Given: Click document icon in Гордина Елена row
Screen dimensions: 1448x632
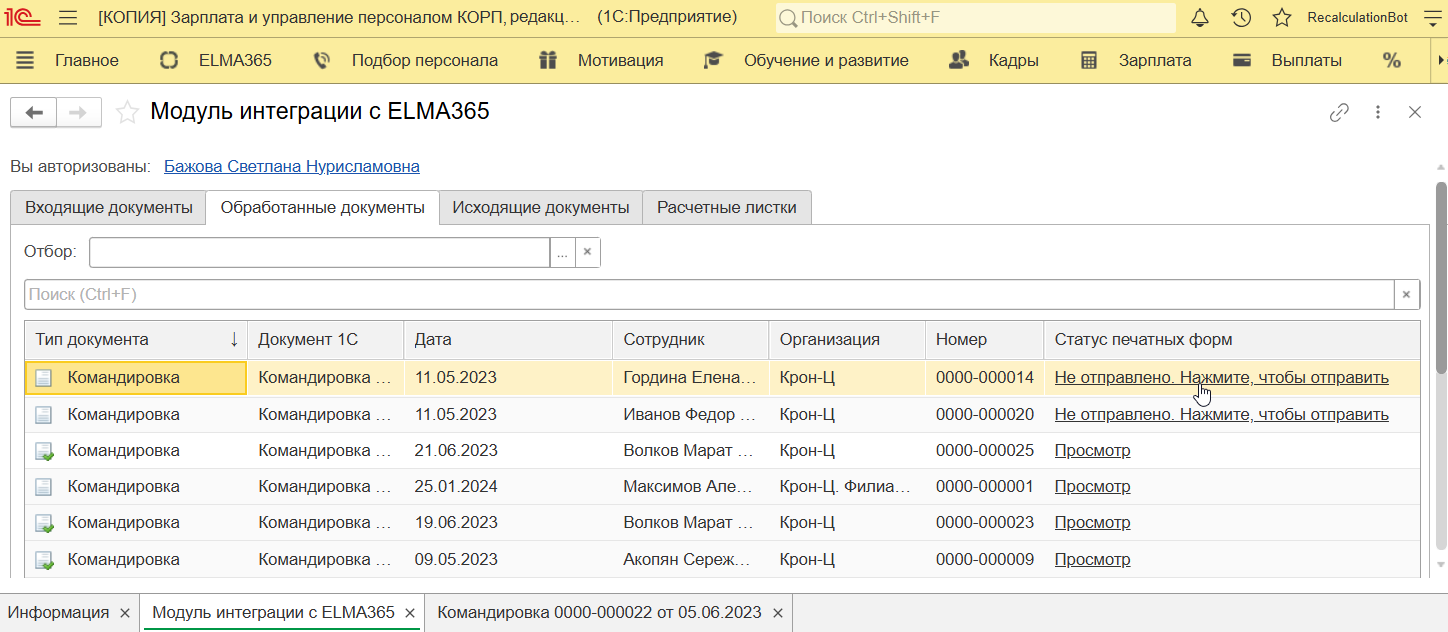Looking at the screenshot, I should [43, 378].
